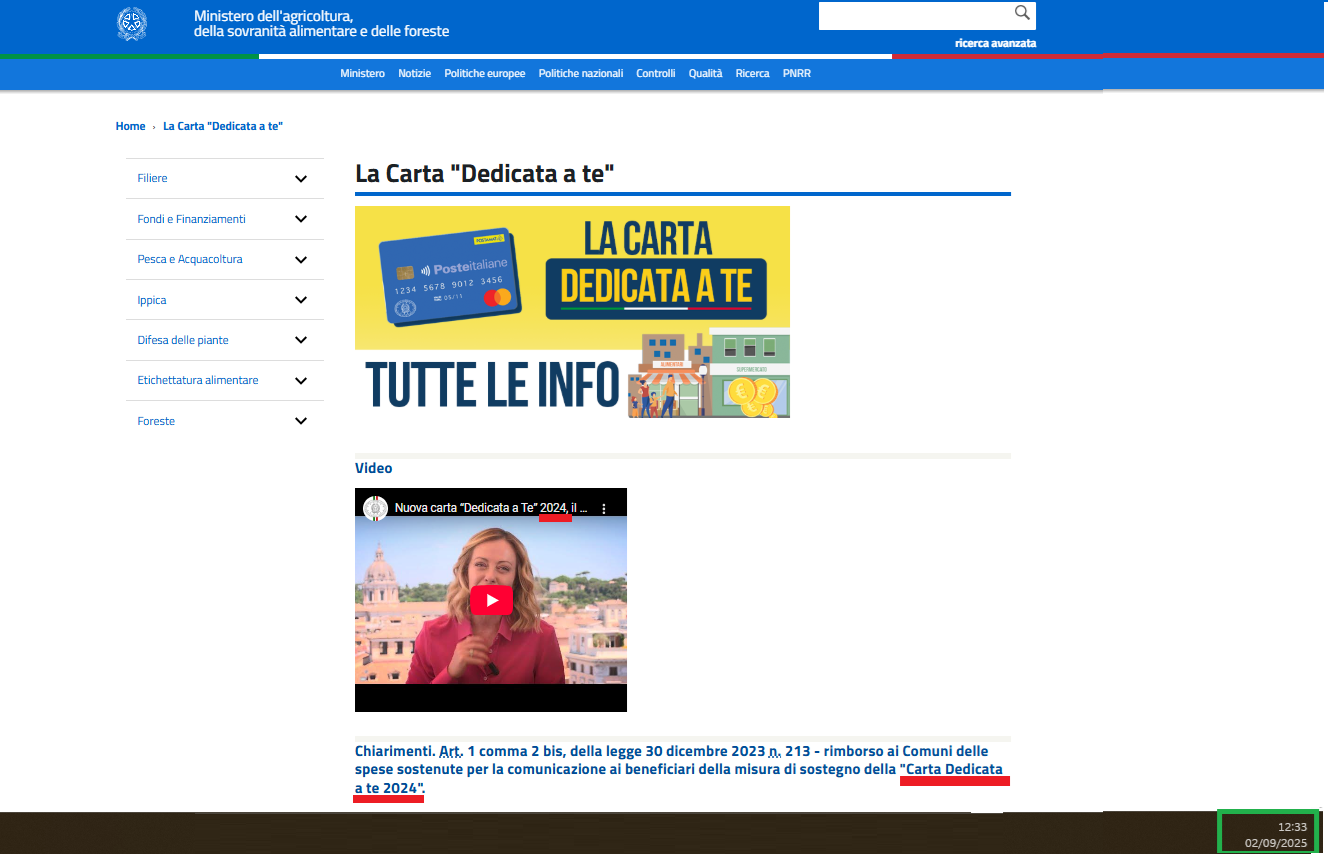1328x854 pixels.
Task: Expand the Fondi e Finanziamenti chevron
Action: coord(301,219)
